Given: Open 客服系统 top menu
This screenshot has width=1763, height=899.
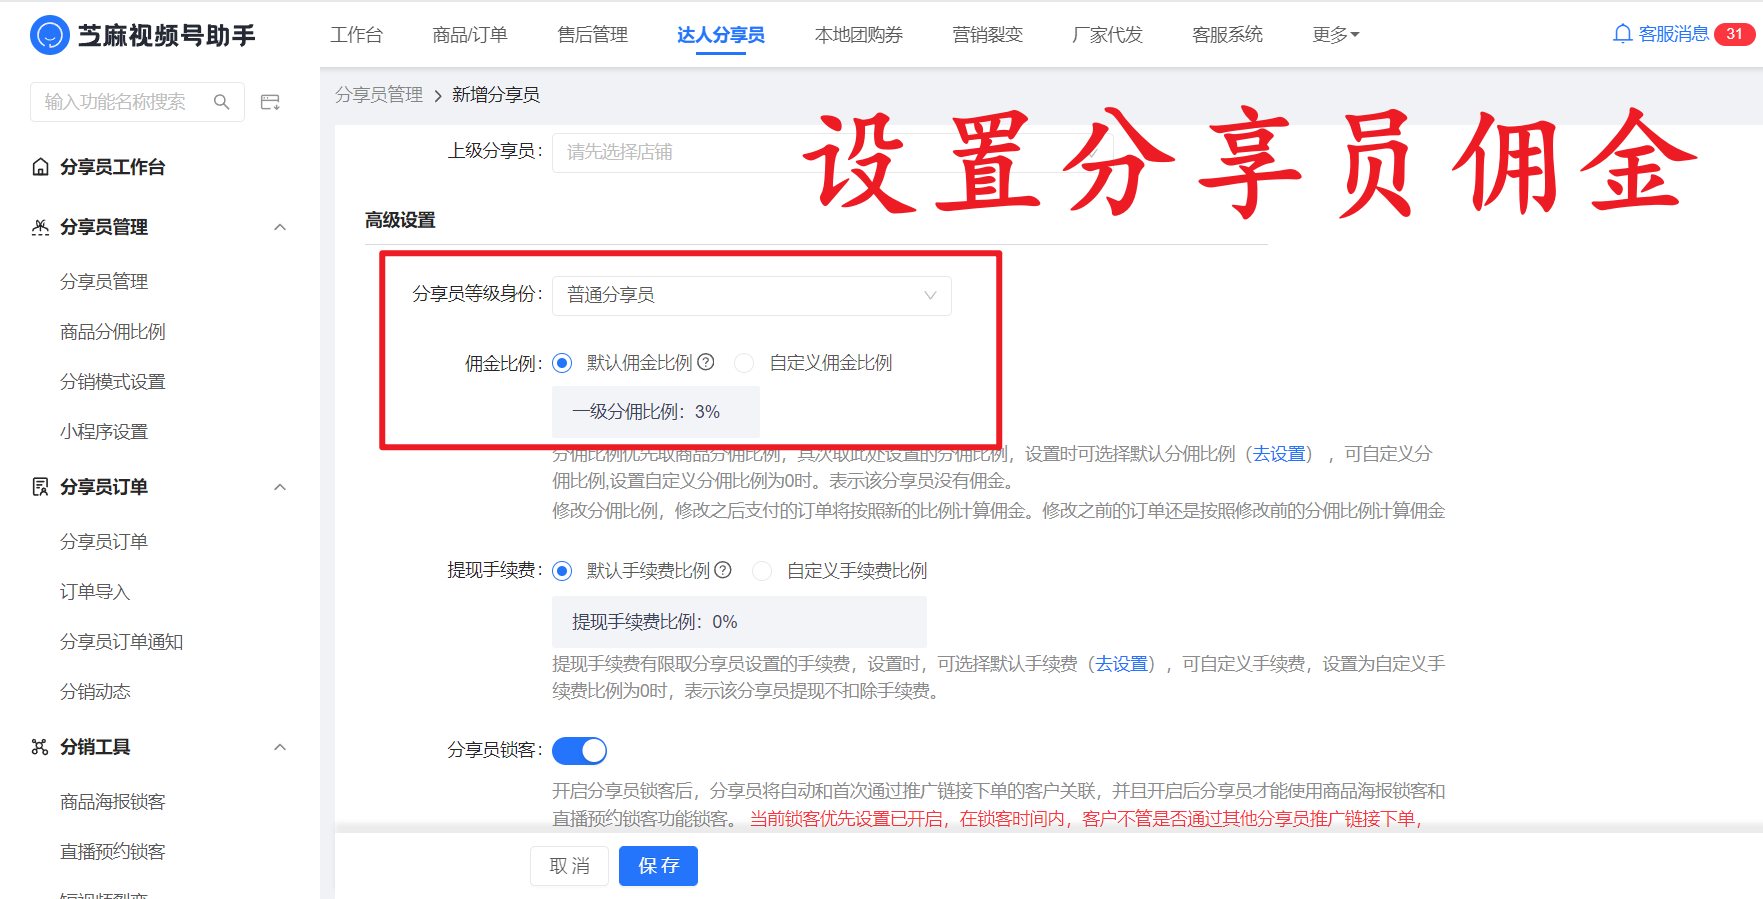Looking at the screenshot, I should pyautogui.click(x=1227, y=35).
